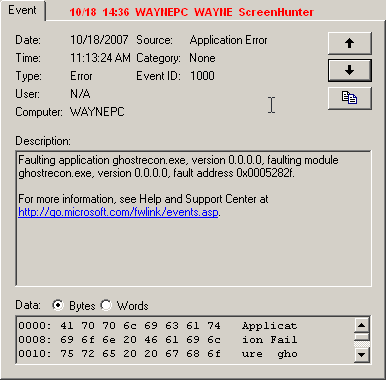Click the Description label
386x380 pixels.
point(43,141)
